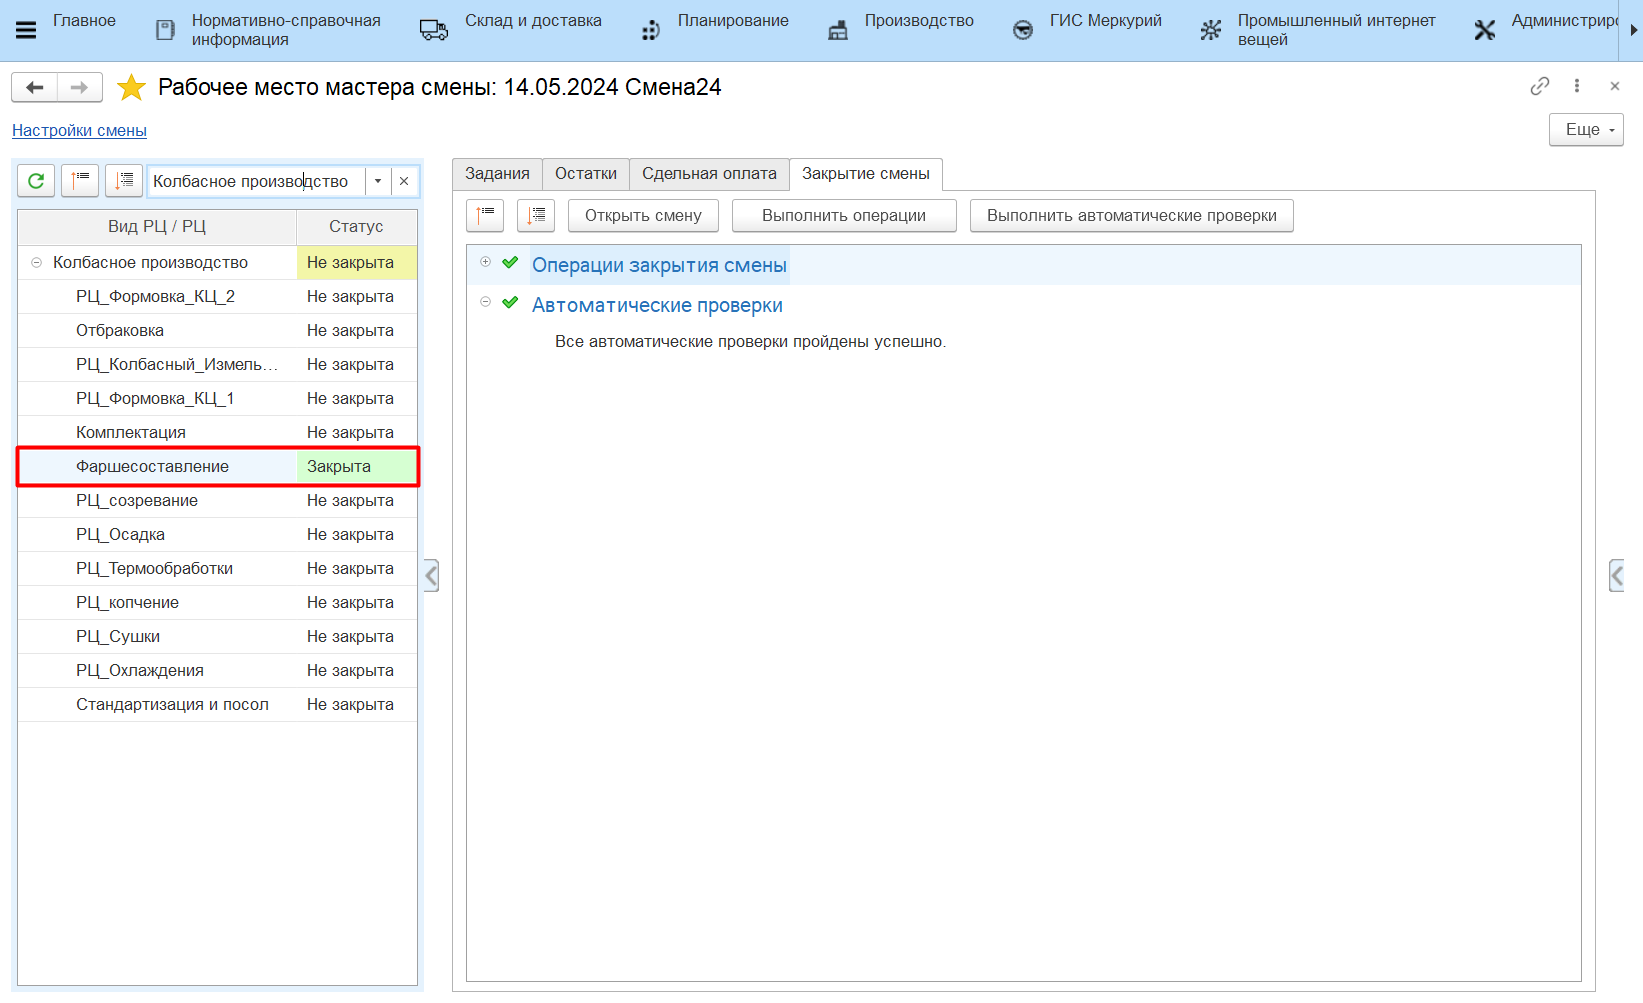Open the Еще dropdown menu
Viewport: 1643px width, 1003px height.
pyautogui.click(x=1585, y=130)
